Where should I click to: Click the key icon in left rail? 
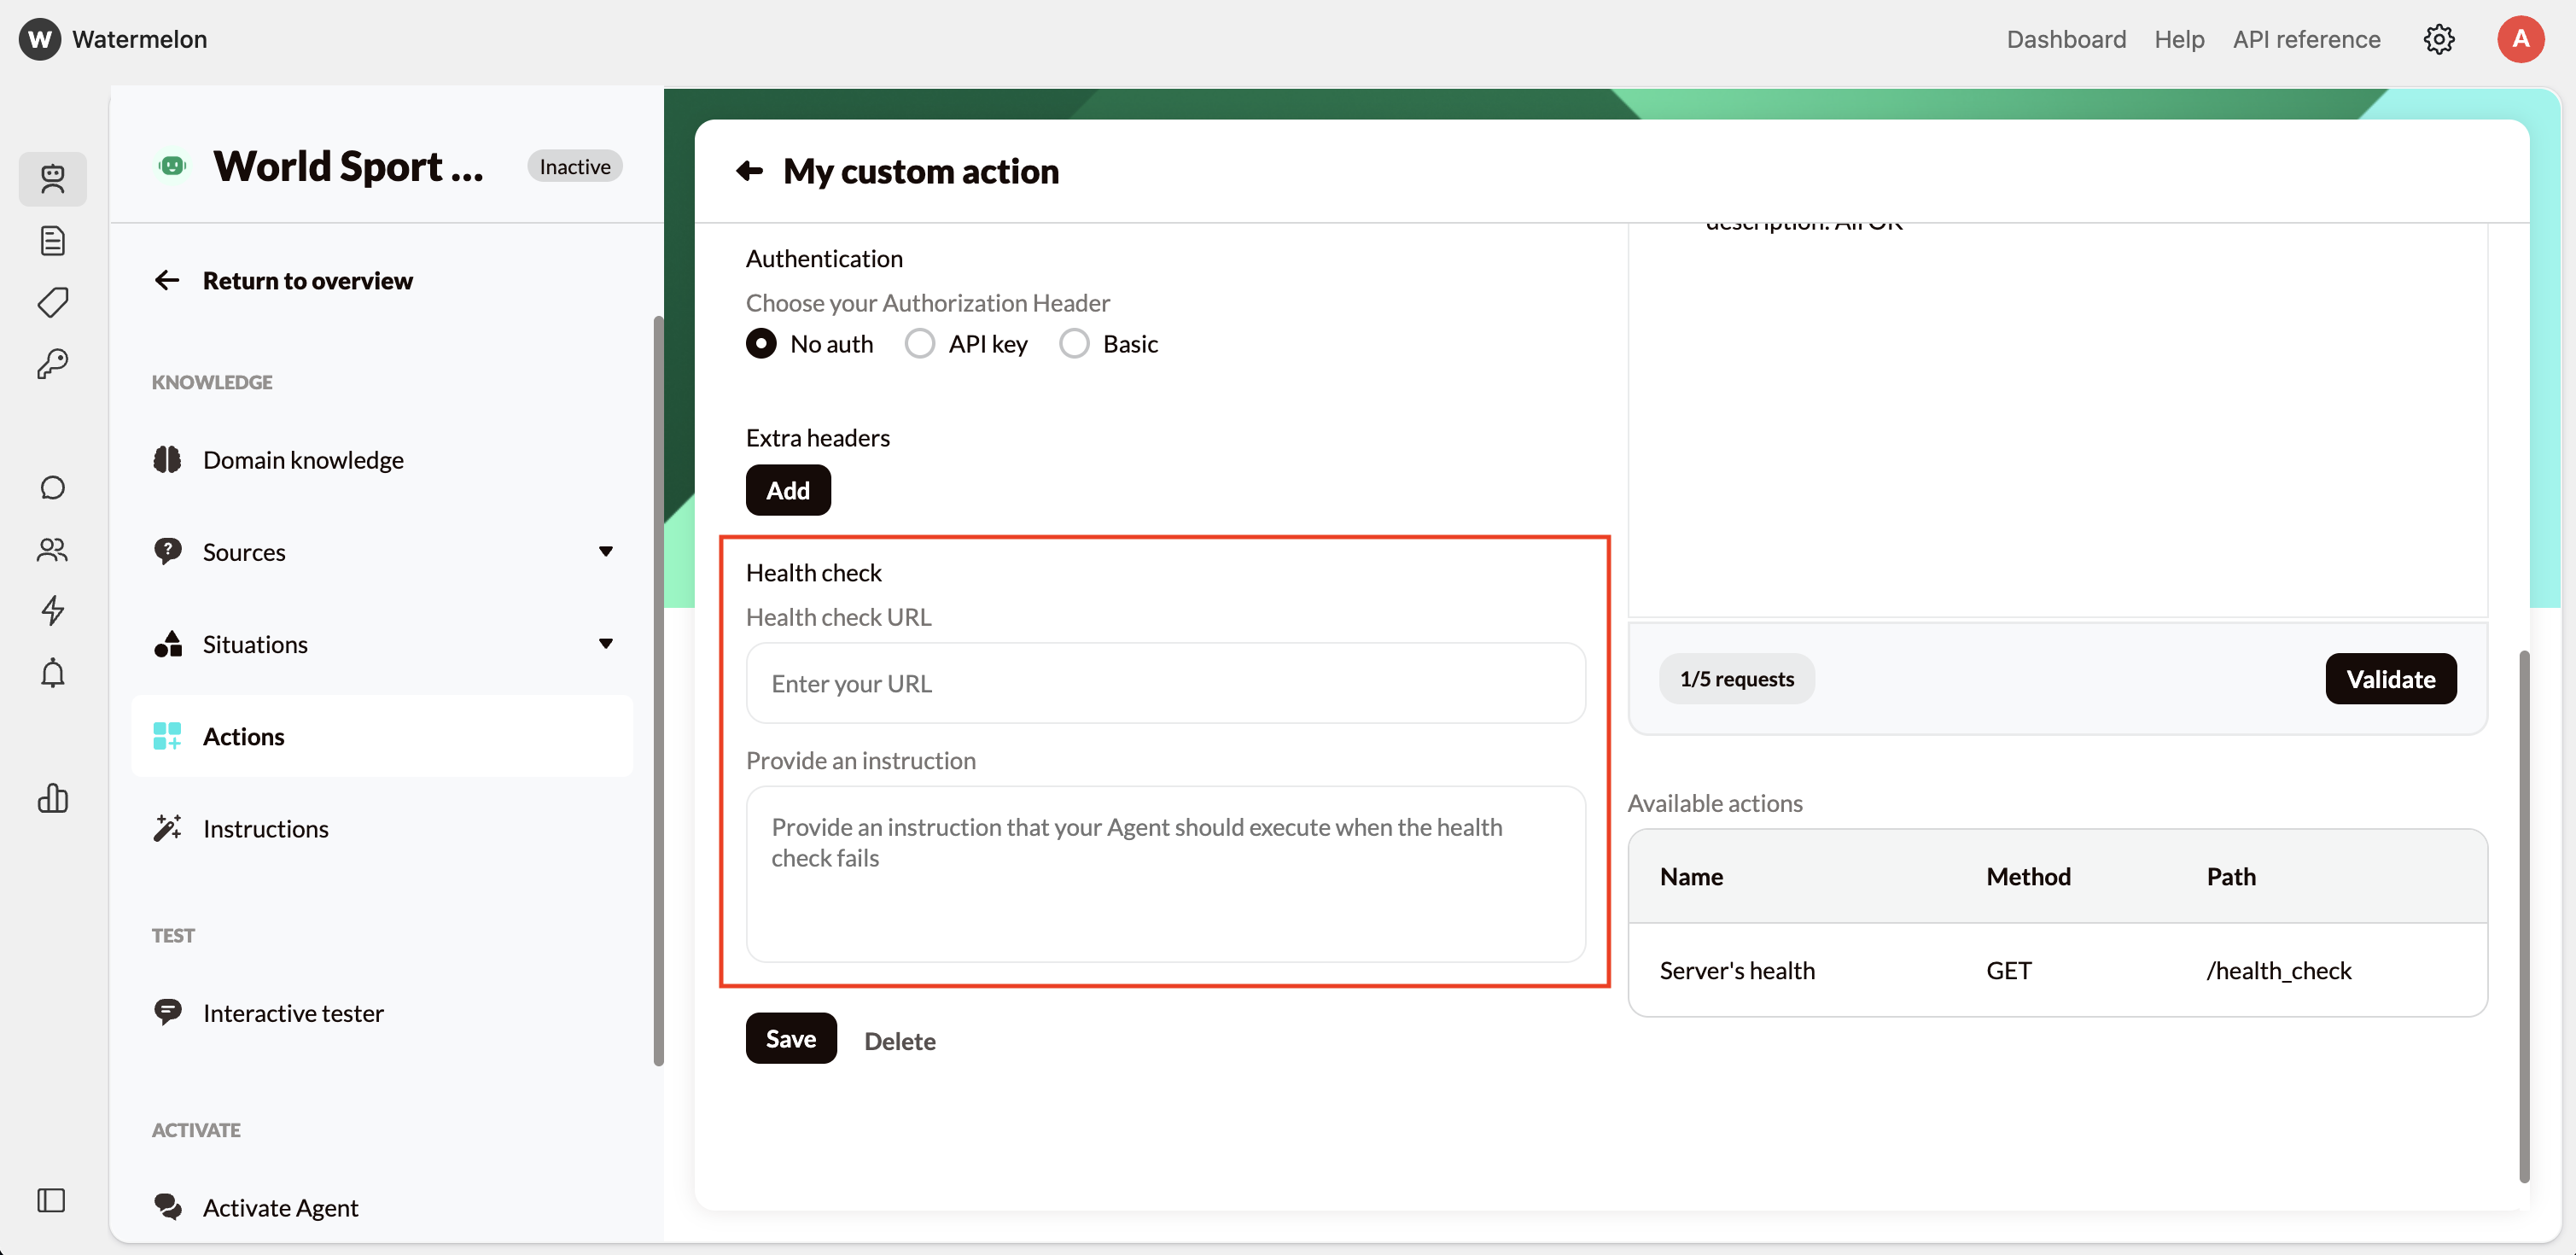[52, 363]
